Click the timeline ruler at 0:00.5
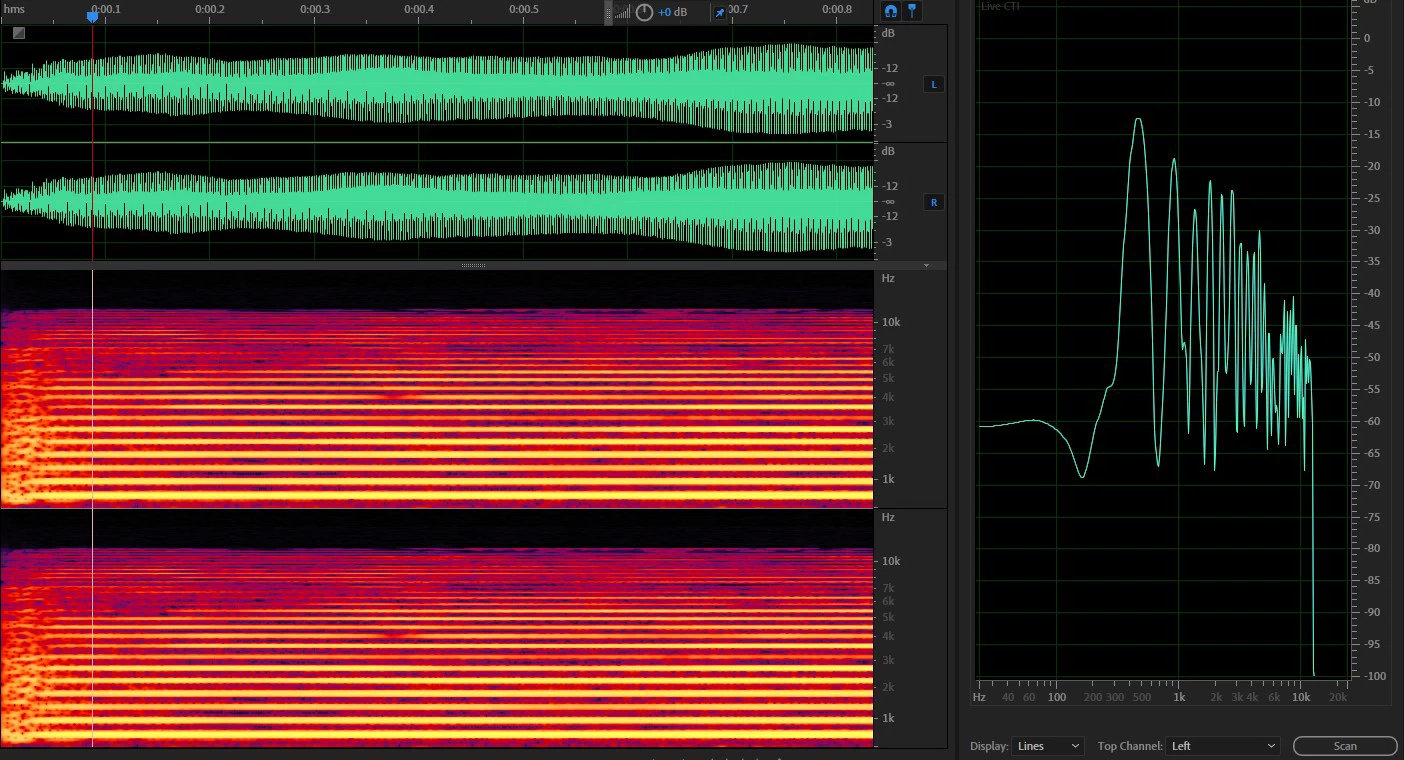This screenshot has height=760, width=1404. pos(523,10)
